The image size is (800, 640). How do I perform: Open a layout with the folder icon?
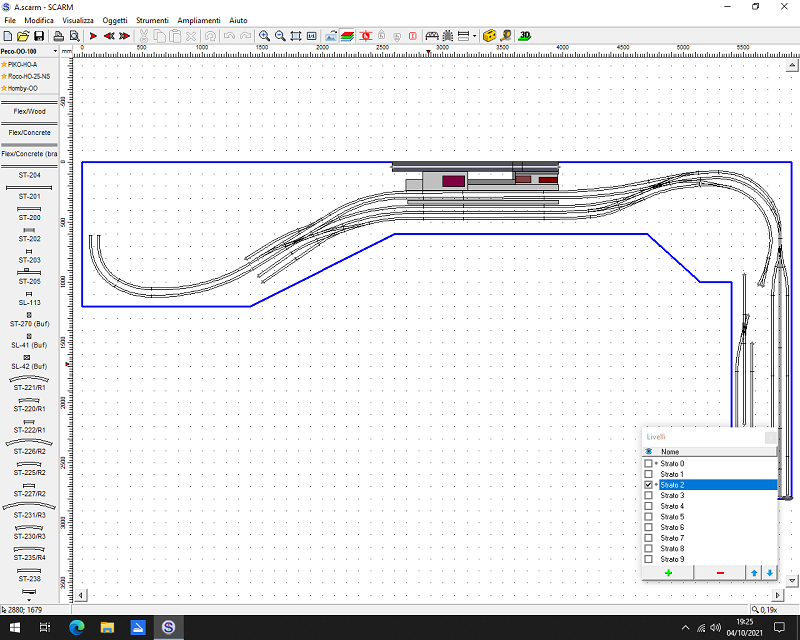(x=23, y=36)
